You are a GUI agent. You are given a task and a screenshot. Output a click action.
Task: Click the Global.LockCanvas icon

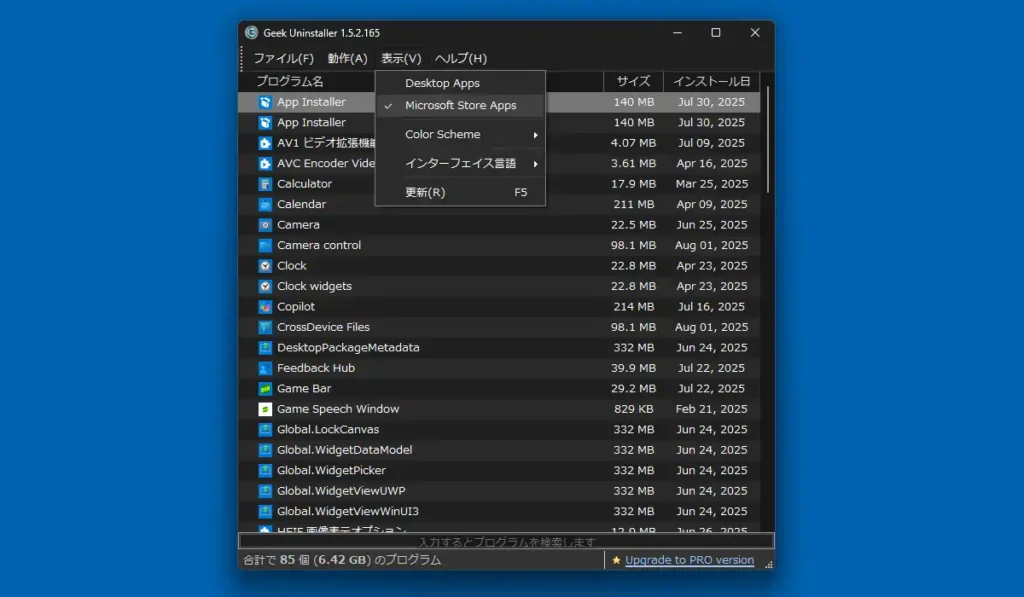coord(265,430)
